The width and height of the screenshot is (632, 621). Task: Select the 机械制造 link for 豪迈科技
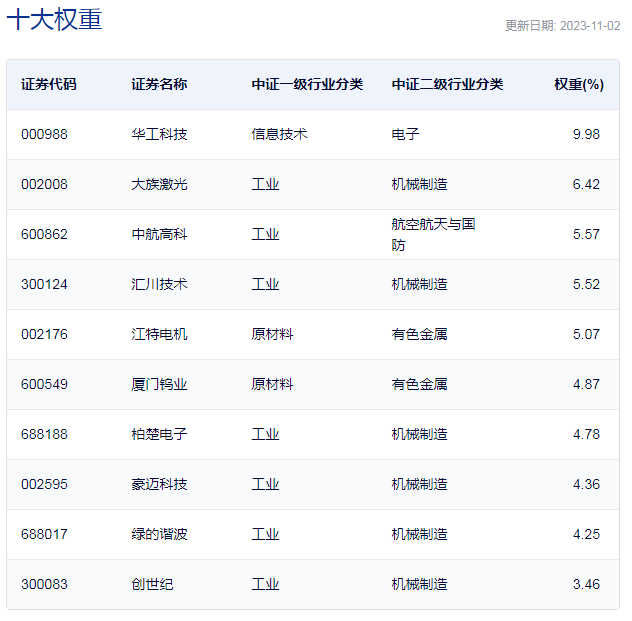(x=419, y=484)
